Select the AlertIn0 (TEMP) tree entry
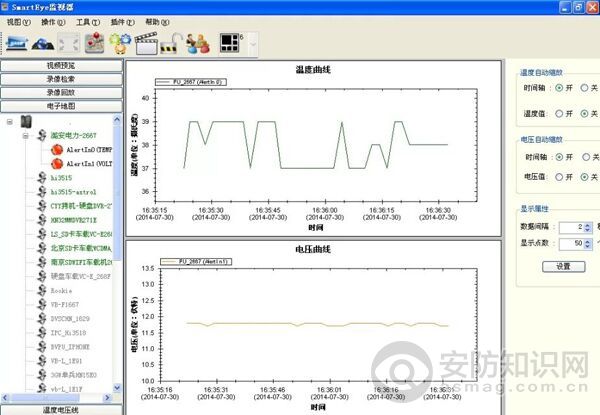This screenshot has height=415, width=600. pyautogui.click(x=89, y=150)
